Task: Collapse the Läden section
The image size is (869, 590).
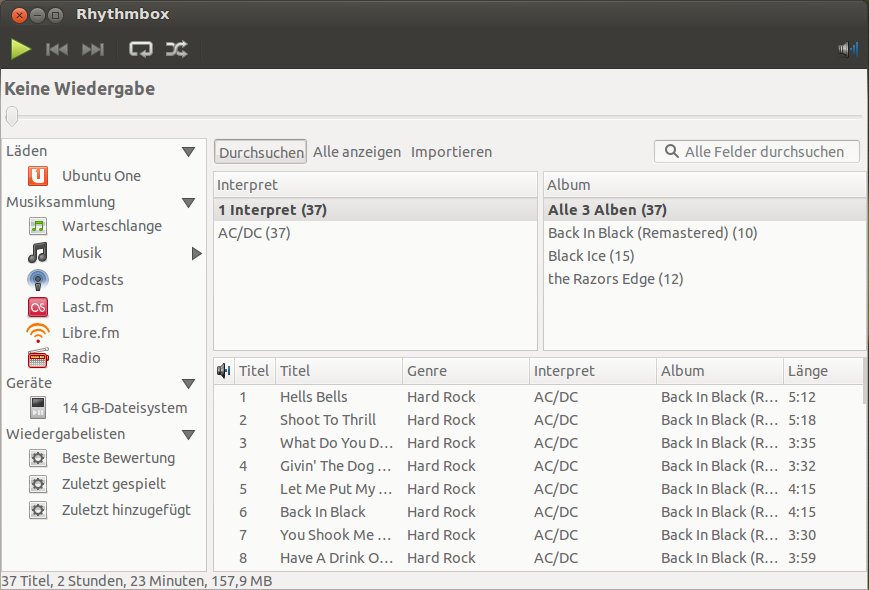Action: coord(188,151)
